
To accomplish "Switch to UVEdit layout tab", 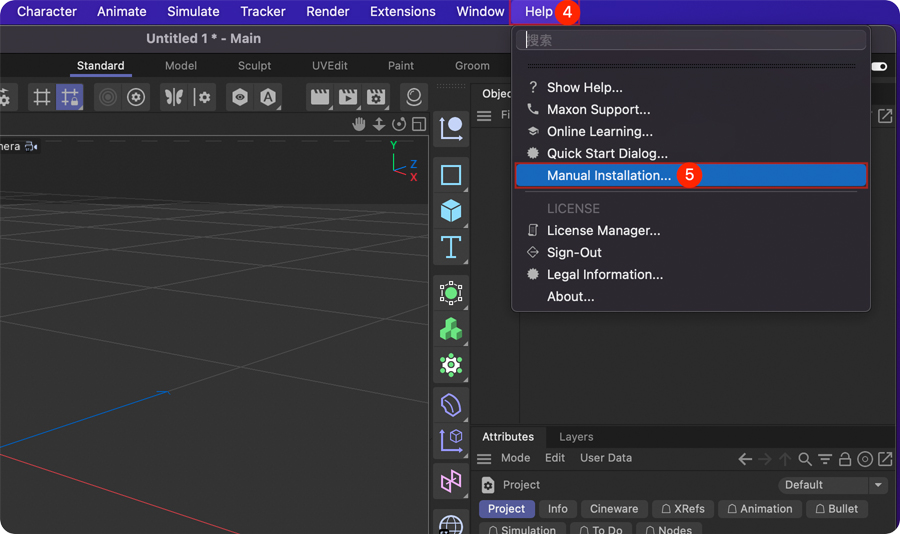I will [329, 65].
